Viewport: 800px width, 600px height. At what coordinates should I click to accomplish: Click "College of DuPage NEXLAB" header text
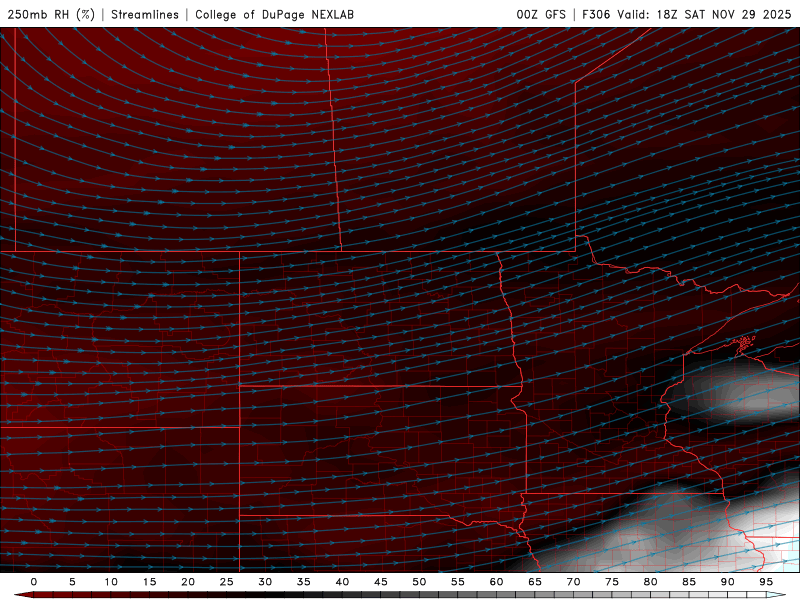[274, 14]
